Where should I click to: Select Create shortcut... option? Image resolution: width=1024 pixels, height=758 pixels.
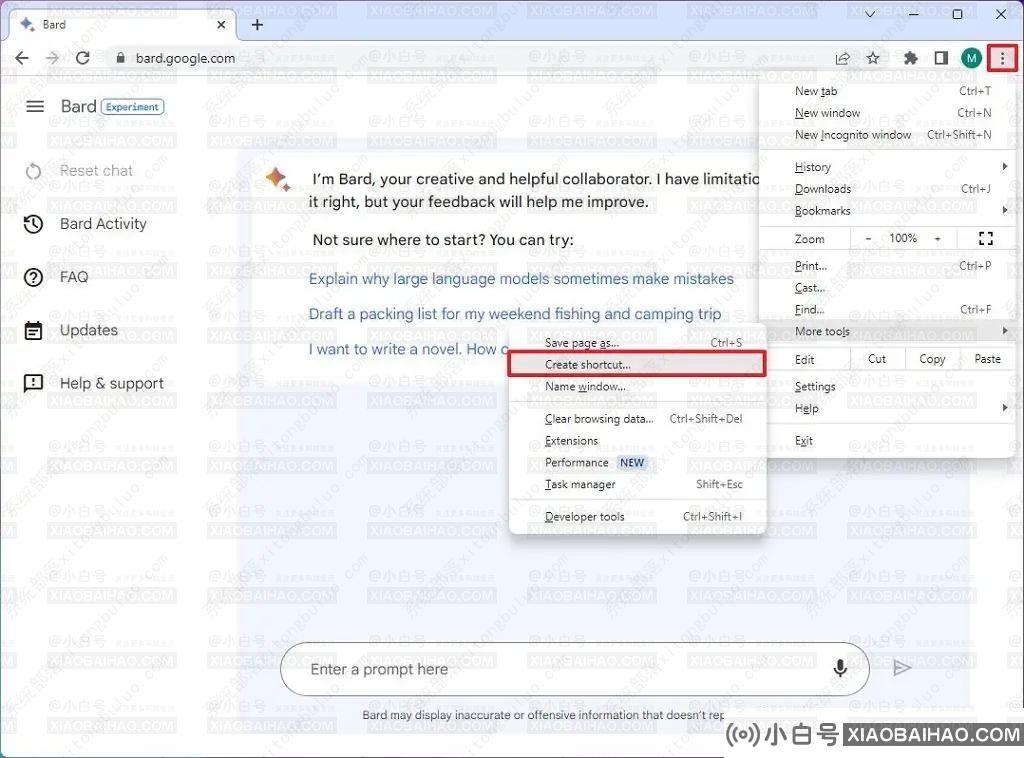point(637,364)
